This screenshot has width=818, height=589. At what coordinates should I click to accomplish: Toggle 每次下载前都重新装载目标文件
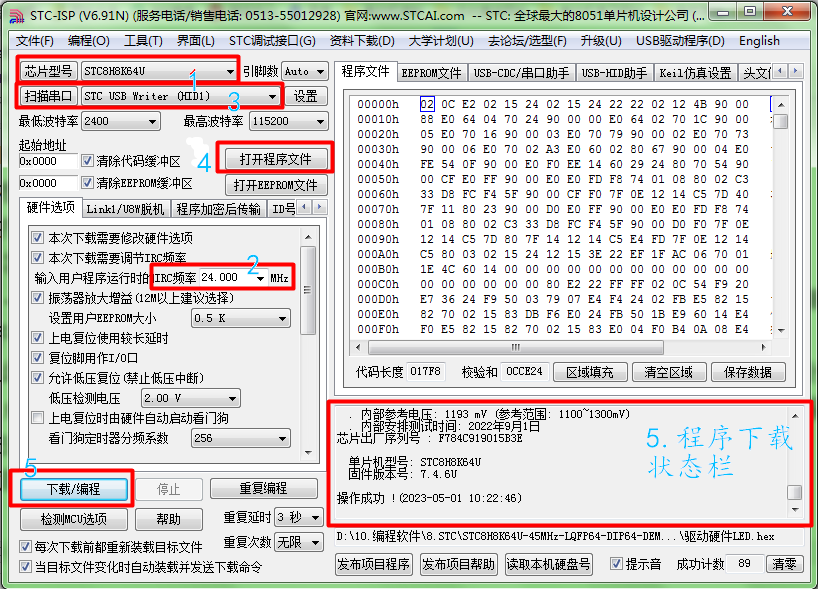(25, 547)
